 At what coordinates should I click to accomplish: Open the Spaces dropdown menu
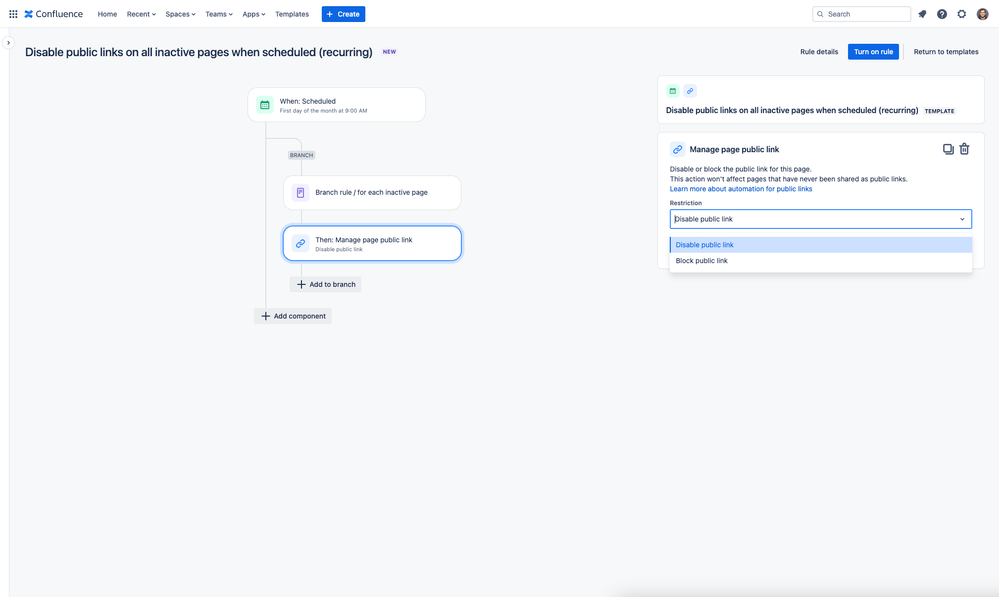[x=180, y=14]
